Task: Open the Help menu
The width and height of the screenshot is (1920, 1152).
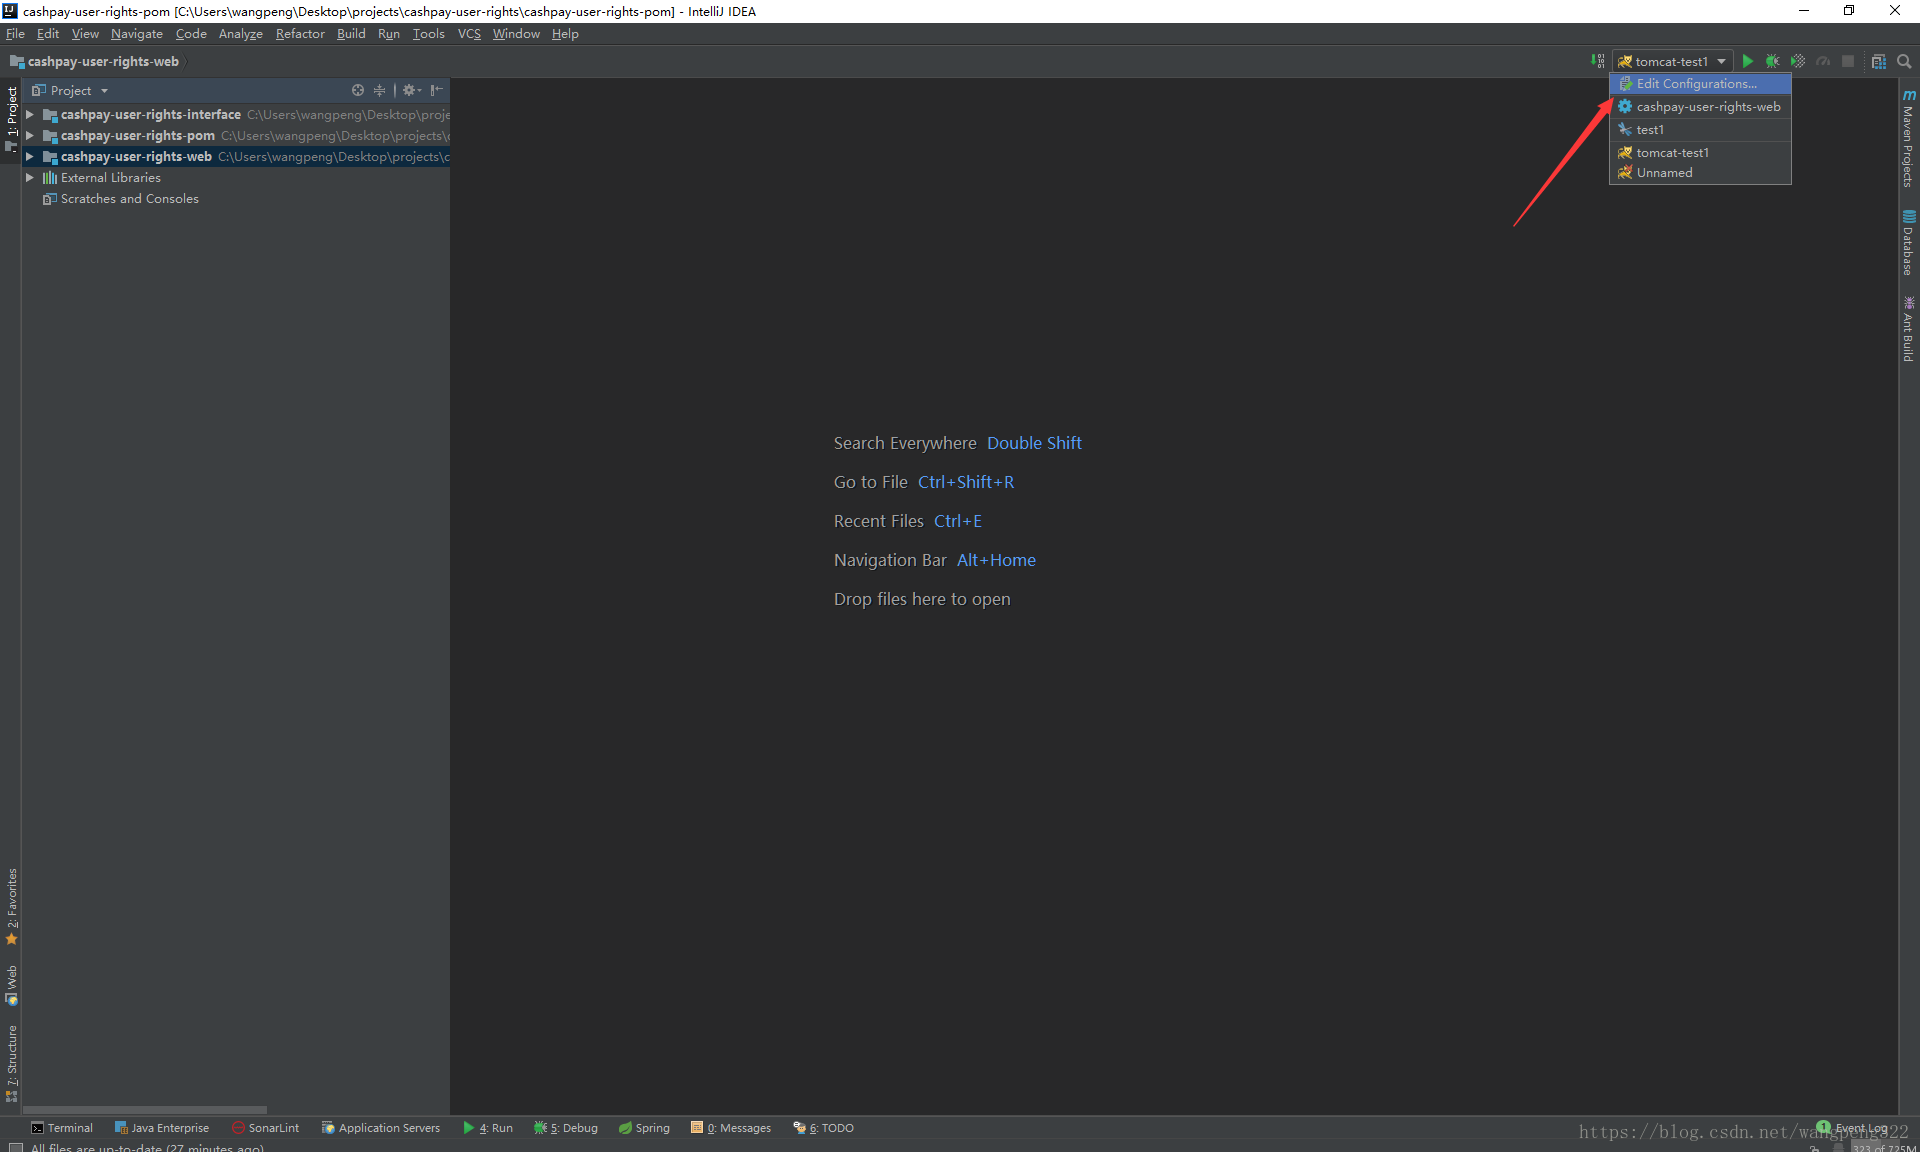Action: tap(565, 34)
